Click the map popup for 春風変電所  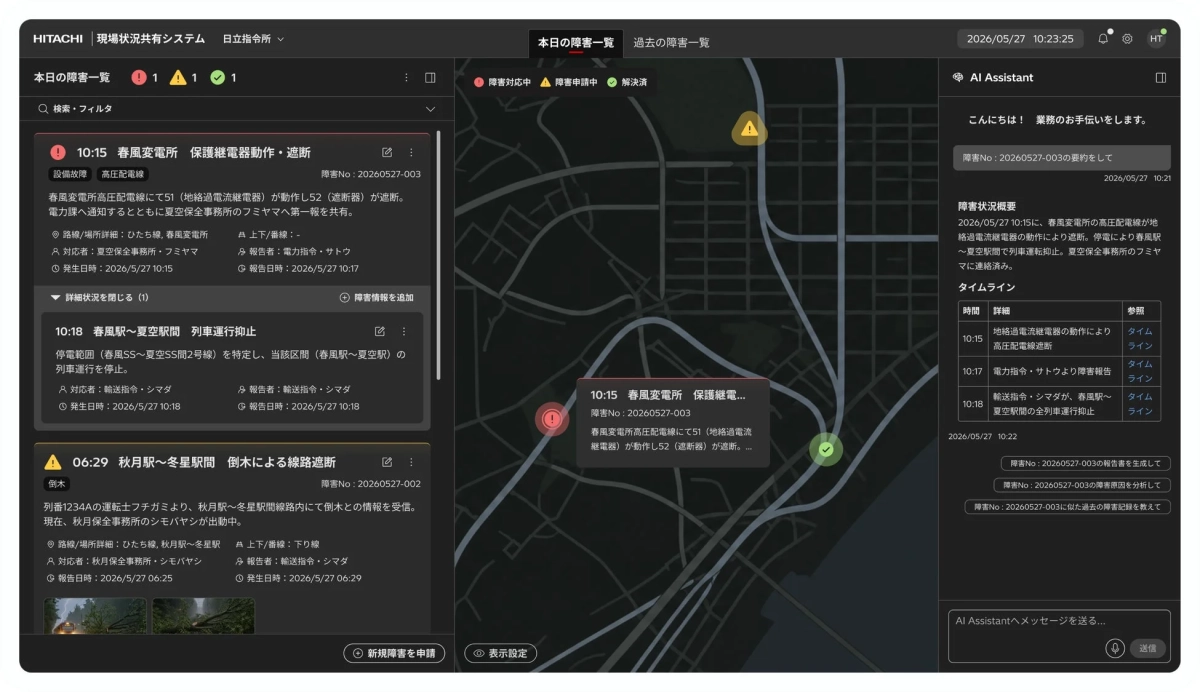coord(673,422)
